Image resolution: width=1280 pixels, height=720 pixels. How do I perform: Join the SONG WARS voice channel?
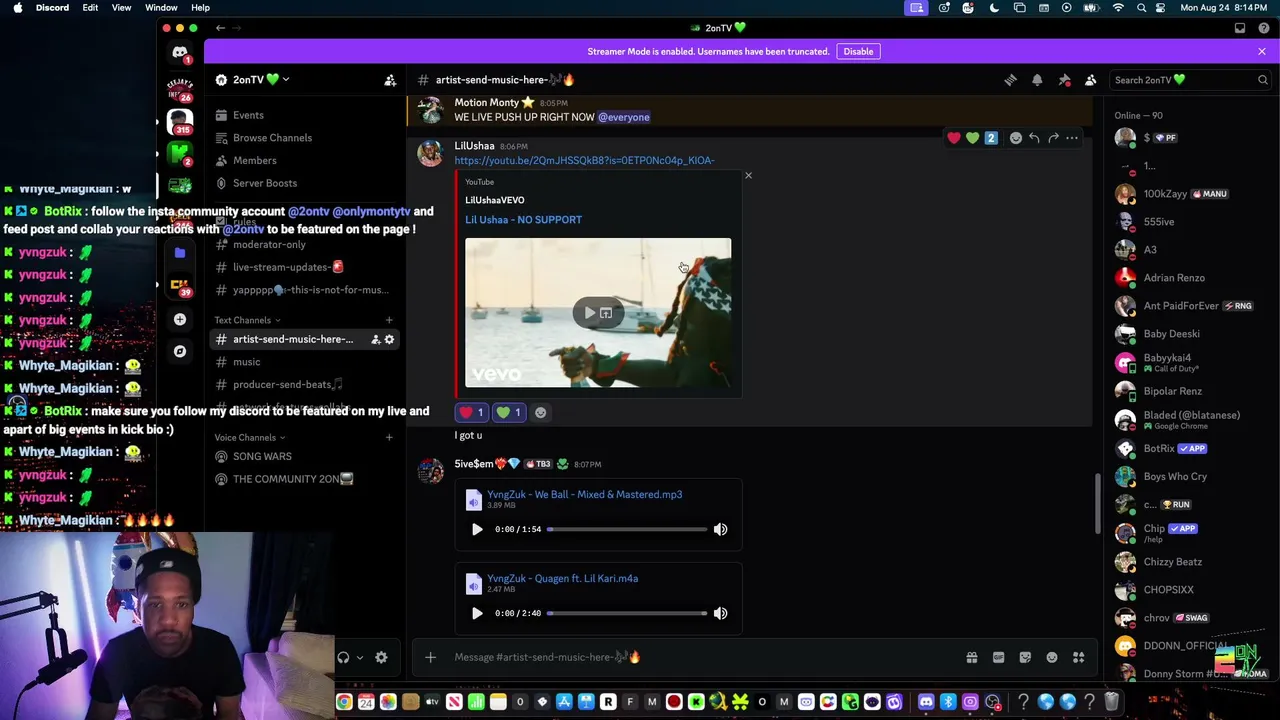(262, 456)
